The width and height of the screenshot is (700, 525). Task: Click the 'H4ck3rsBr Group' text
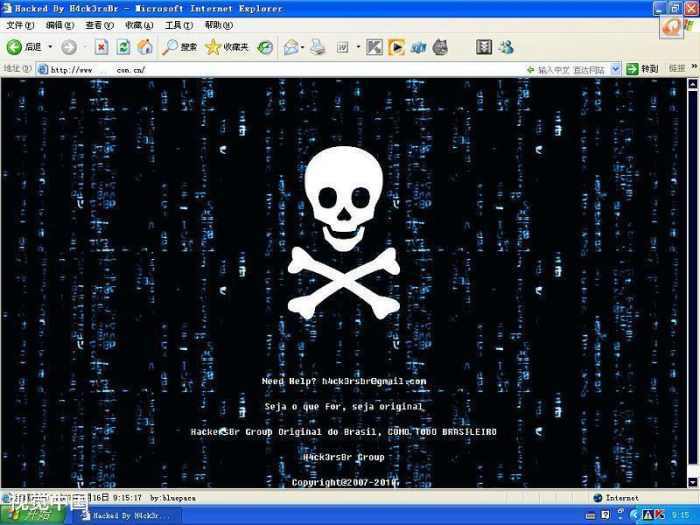point(344,458)
